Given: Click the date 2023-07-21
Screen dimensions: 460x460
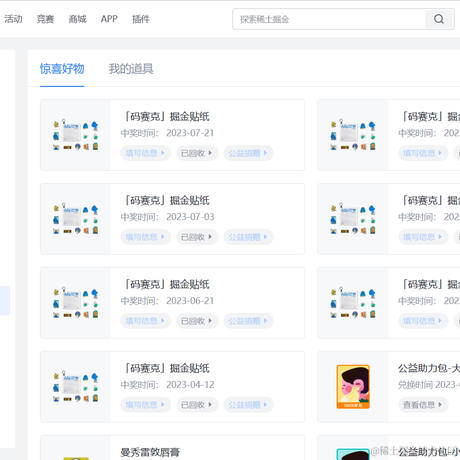Looking at the screenshot, I should coord(190,133).
